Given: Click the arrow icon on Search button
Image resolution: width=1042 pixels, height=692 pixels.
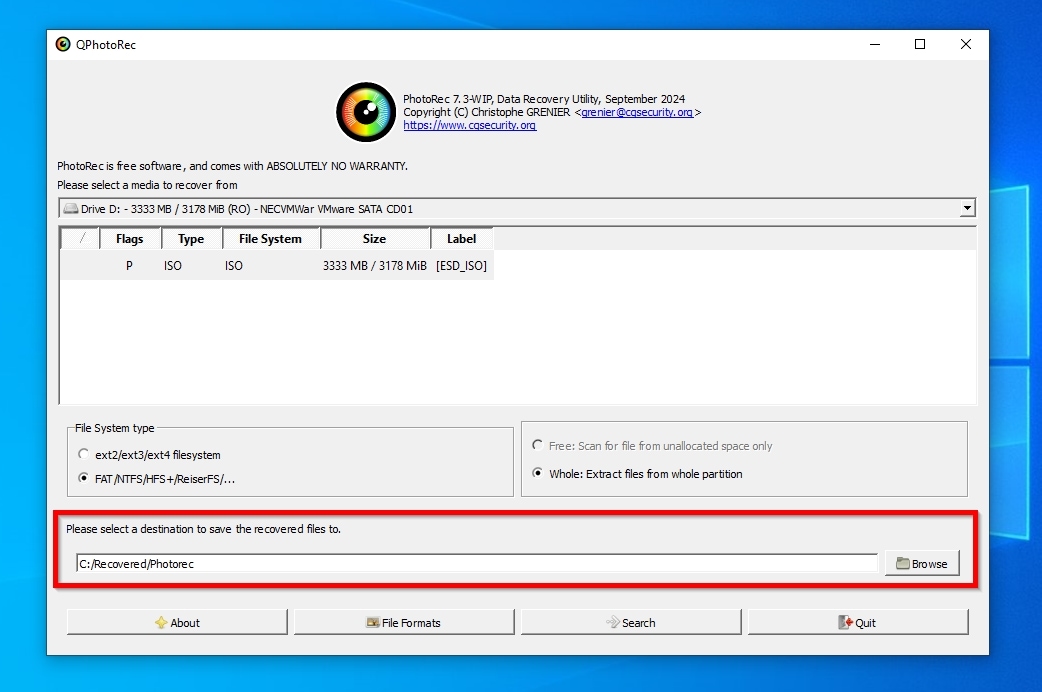Looking at the screenshot, I should pos(613,622).
